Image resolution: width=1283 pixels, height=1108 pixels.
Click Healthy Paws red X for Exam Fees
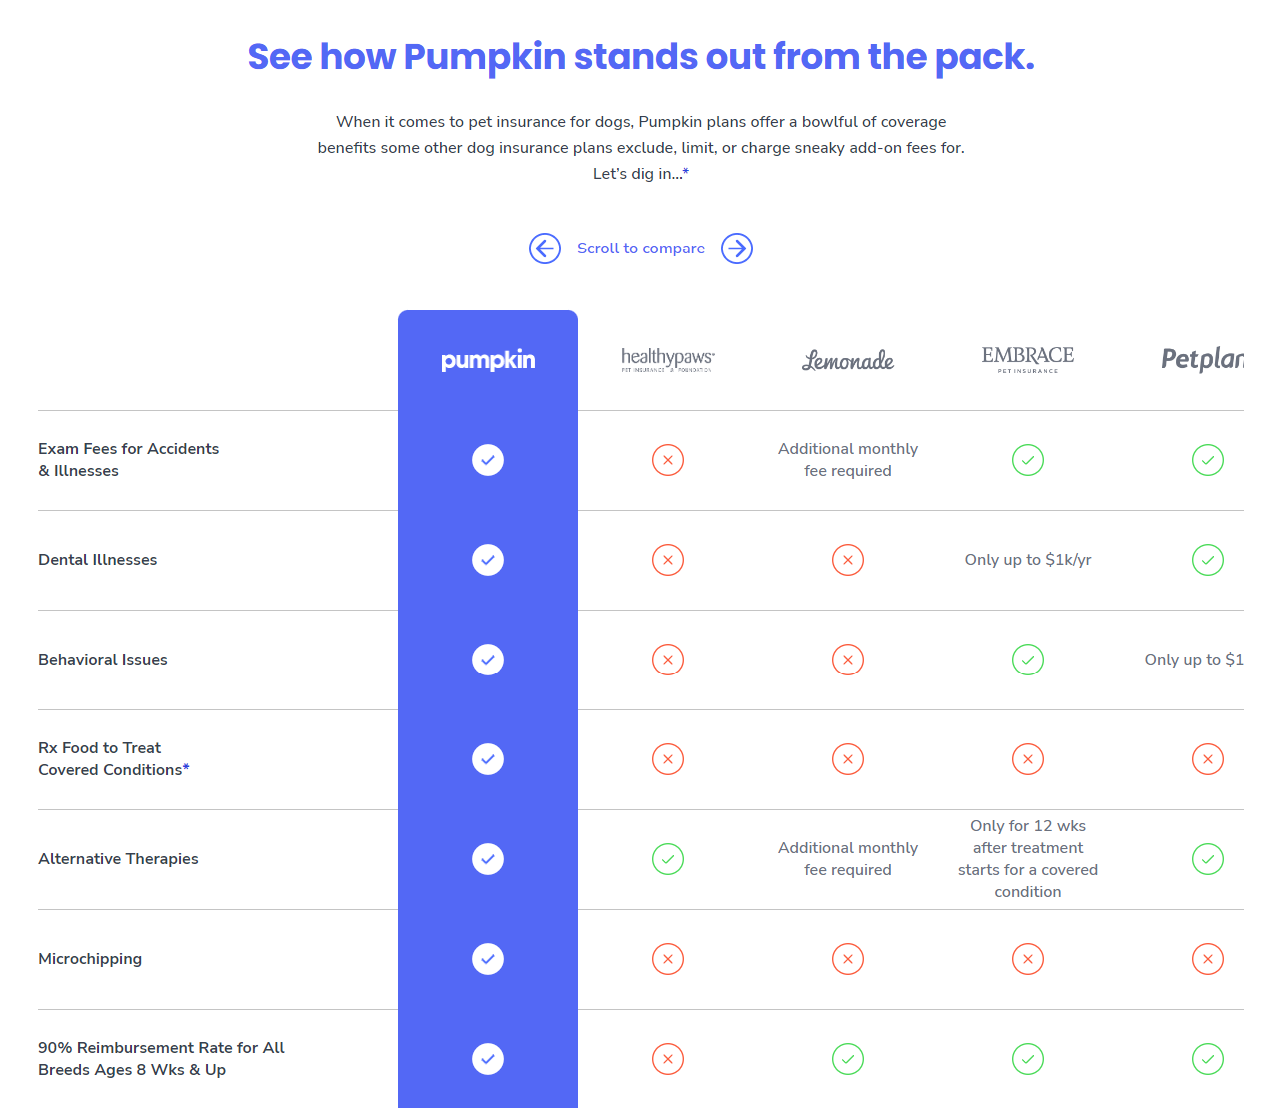coord(668,460)
